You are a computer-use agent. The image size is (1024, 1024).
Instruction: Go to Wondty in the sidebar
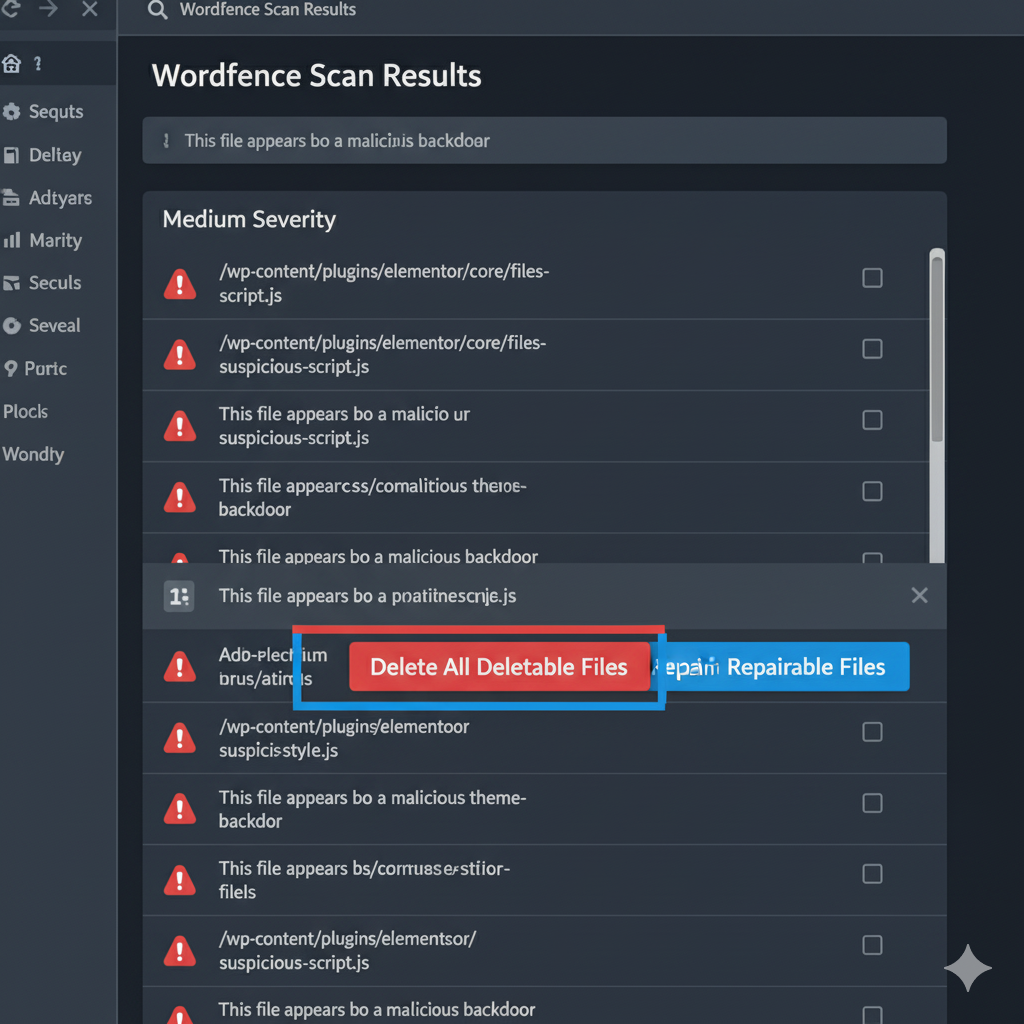(x=33, y=454)
